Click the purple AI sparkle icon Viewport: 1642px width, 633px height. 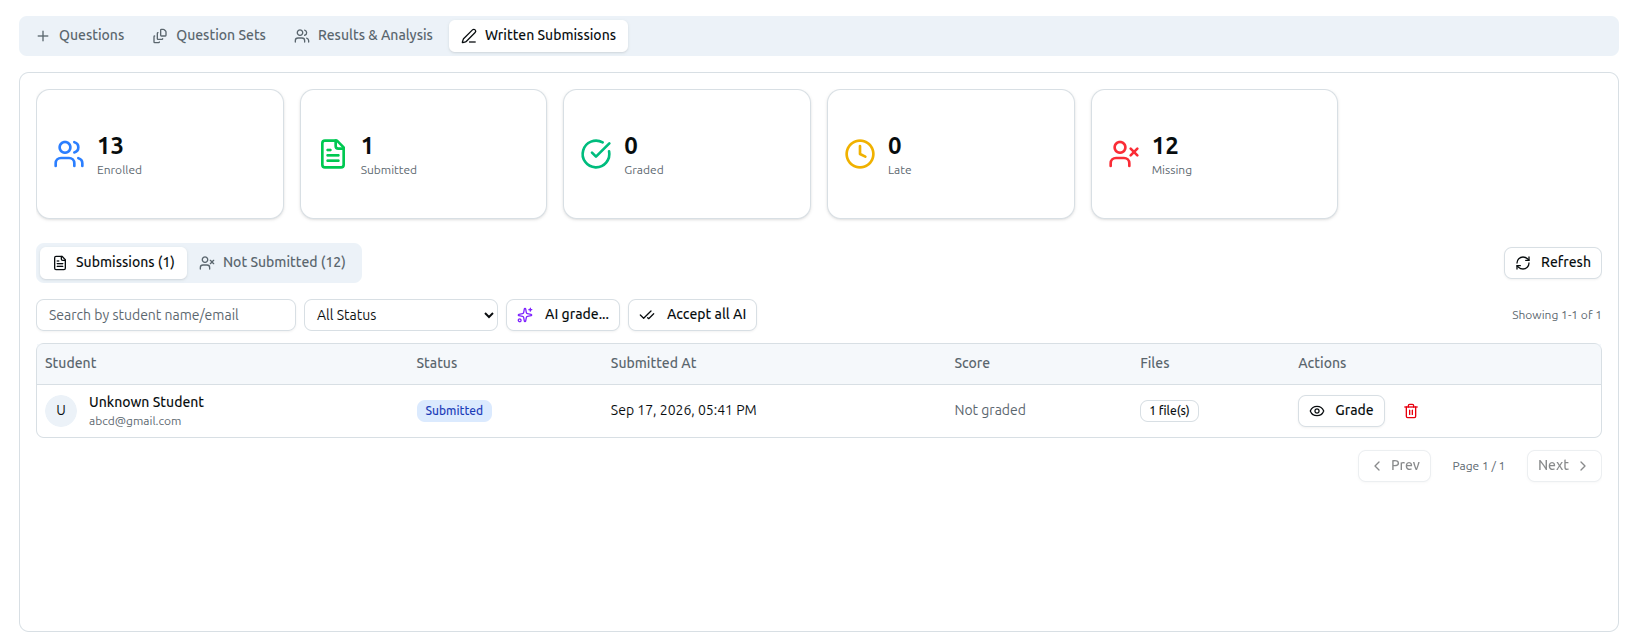[x=525, y=315]
